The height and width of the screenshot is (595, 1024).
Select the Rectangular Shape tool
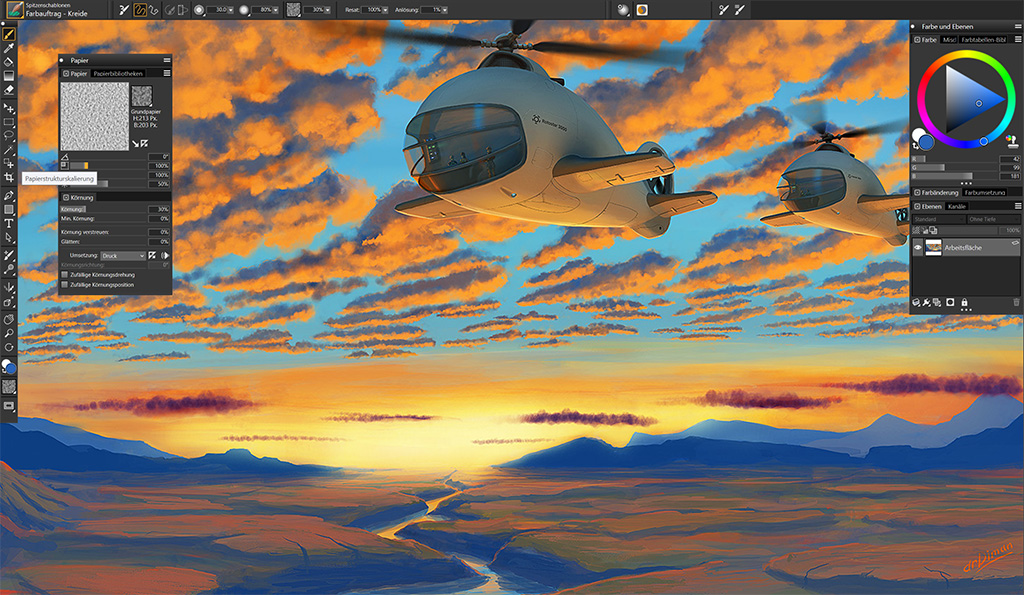[8, 210]
